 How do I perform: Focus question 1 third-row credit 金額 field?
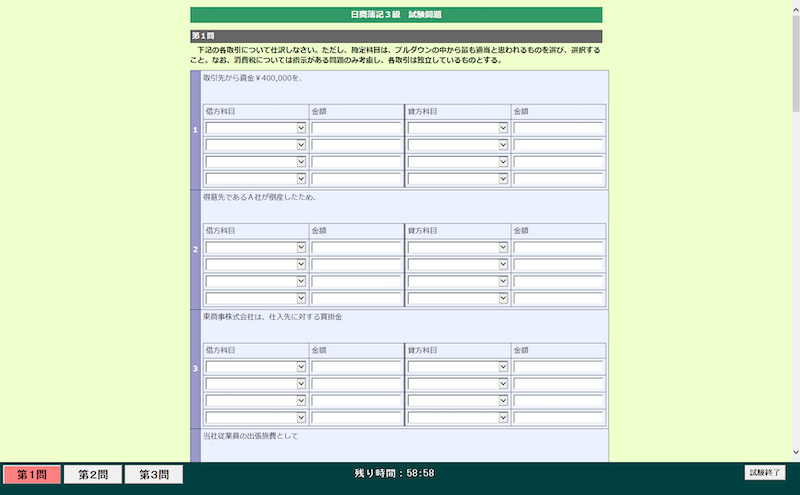559,162
